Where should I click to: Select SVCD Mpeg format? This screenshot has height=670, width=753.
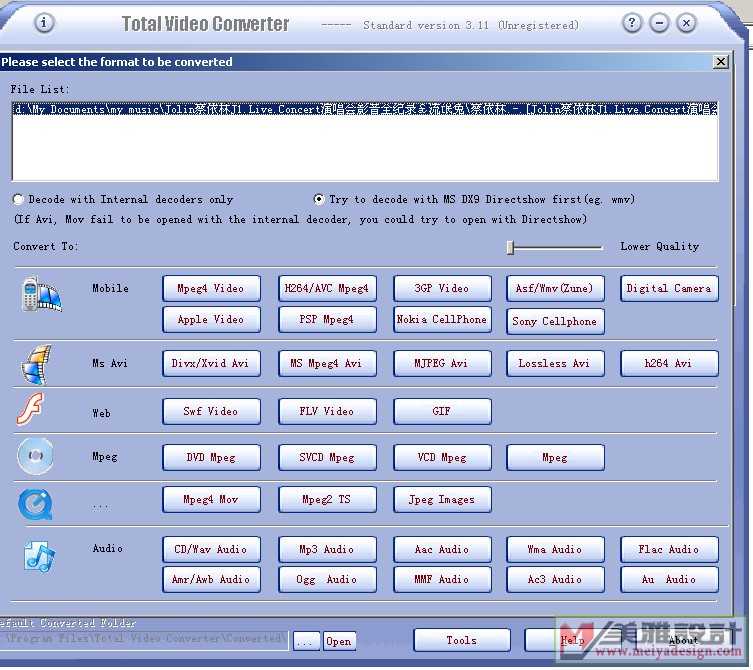(327, 457)
